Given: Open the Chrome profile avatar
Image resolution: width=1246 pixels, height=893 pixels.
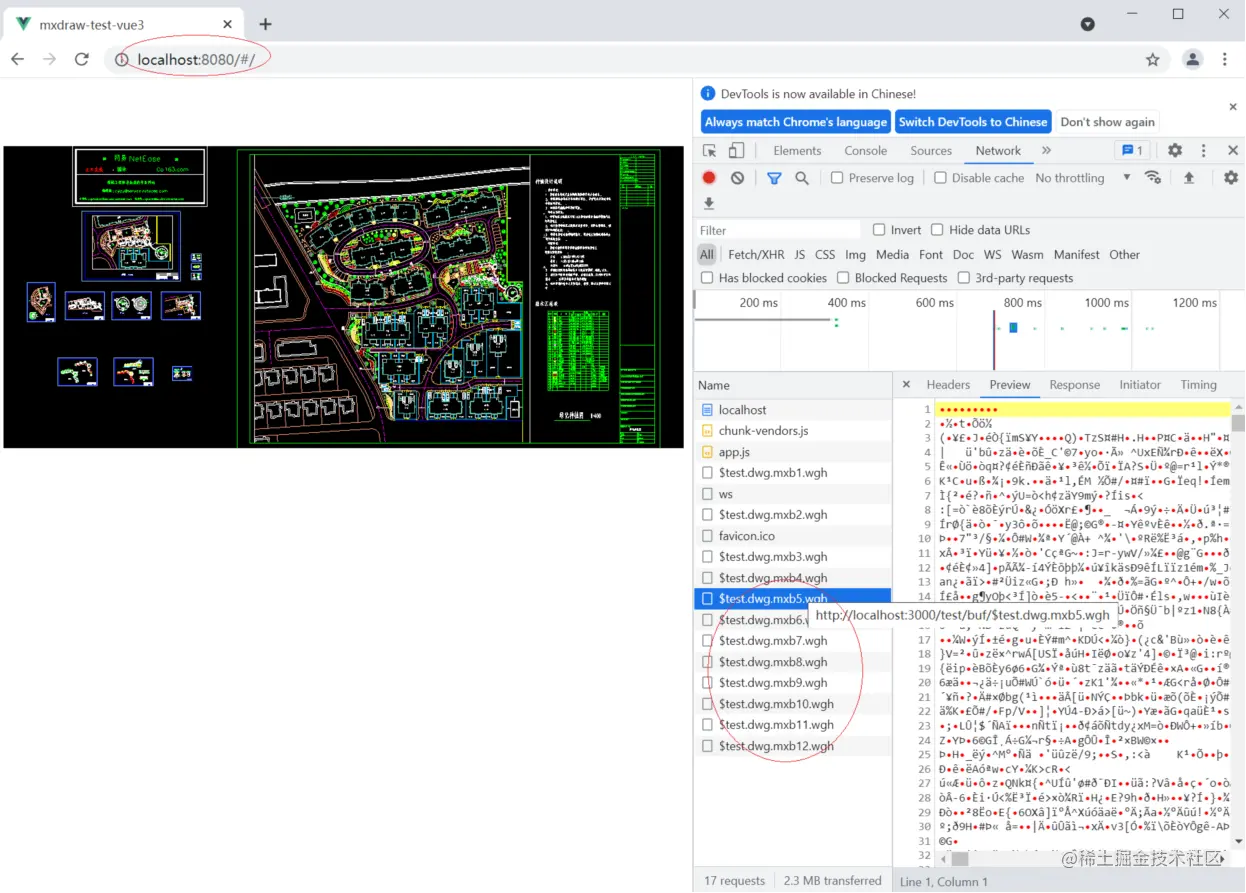Looking at the screenshot, I should (1192, 60).
